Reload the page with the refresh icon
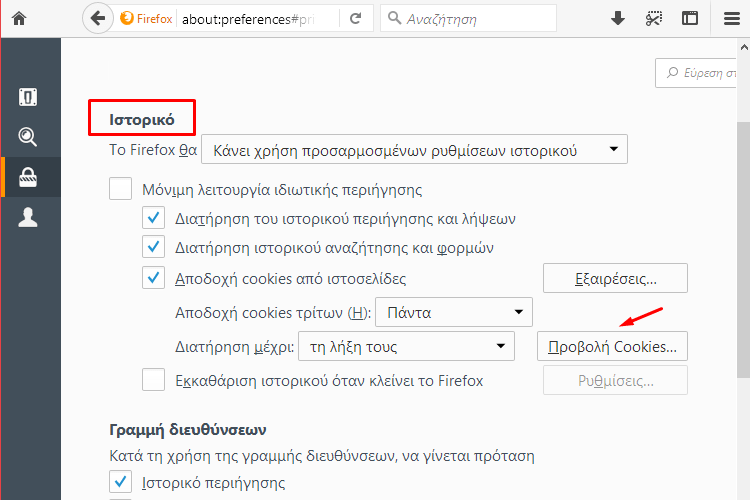The image size is (750, 500). click(355, 19)
